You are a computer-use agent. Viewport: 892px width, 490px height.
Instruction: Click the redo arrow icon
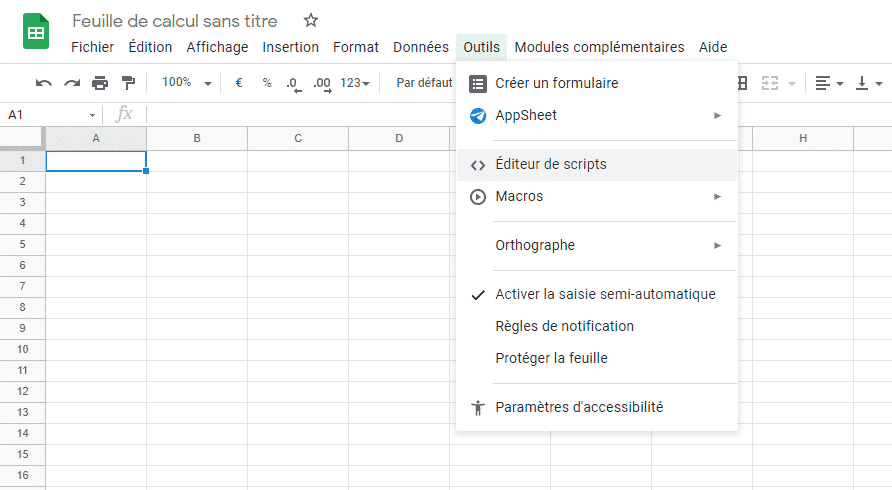pyautogui.click(x=72, y=83)
